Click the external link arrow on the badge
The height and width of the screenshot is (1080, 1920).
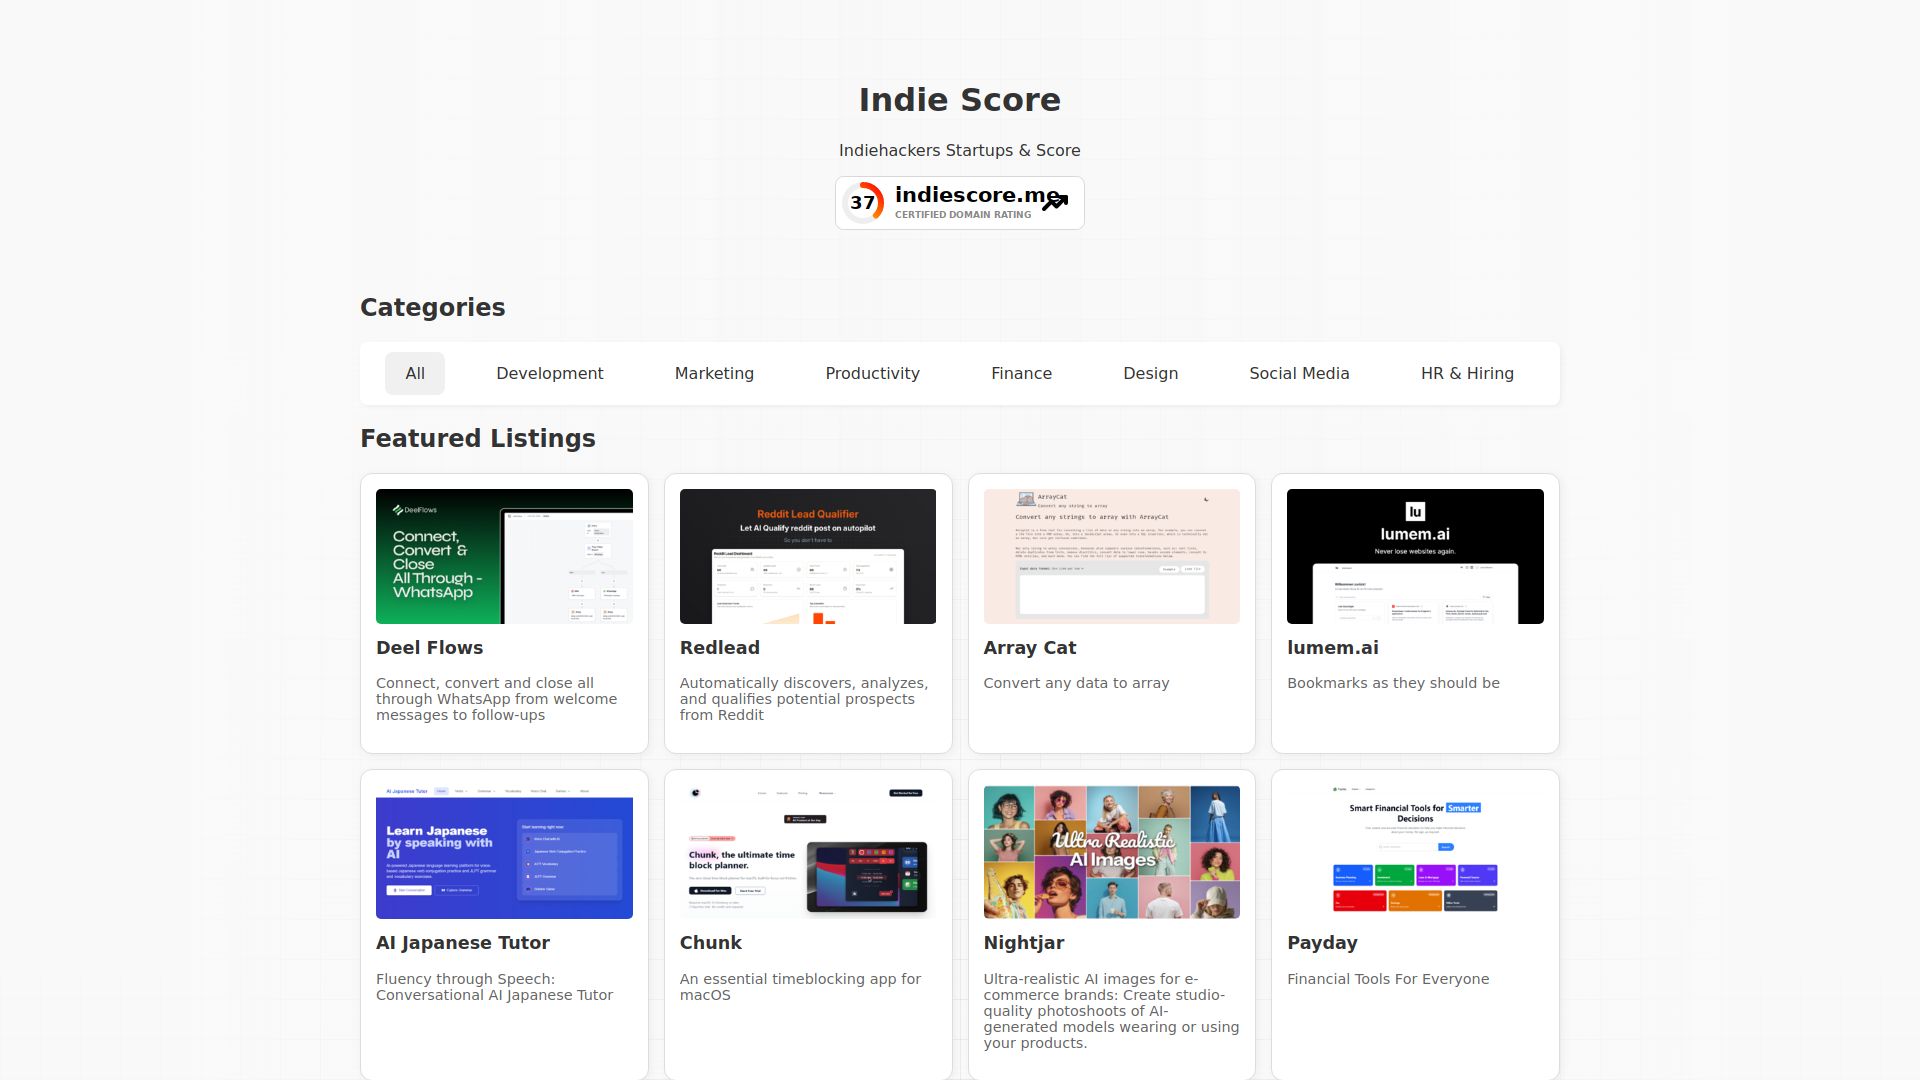1055,203
